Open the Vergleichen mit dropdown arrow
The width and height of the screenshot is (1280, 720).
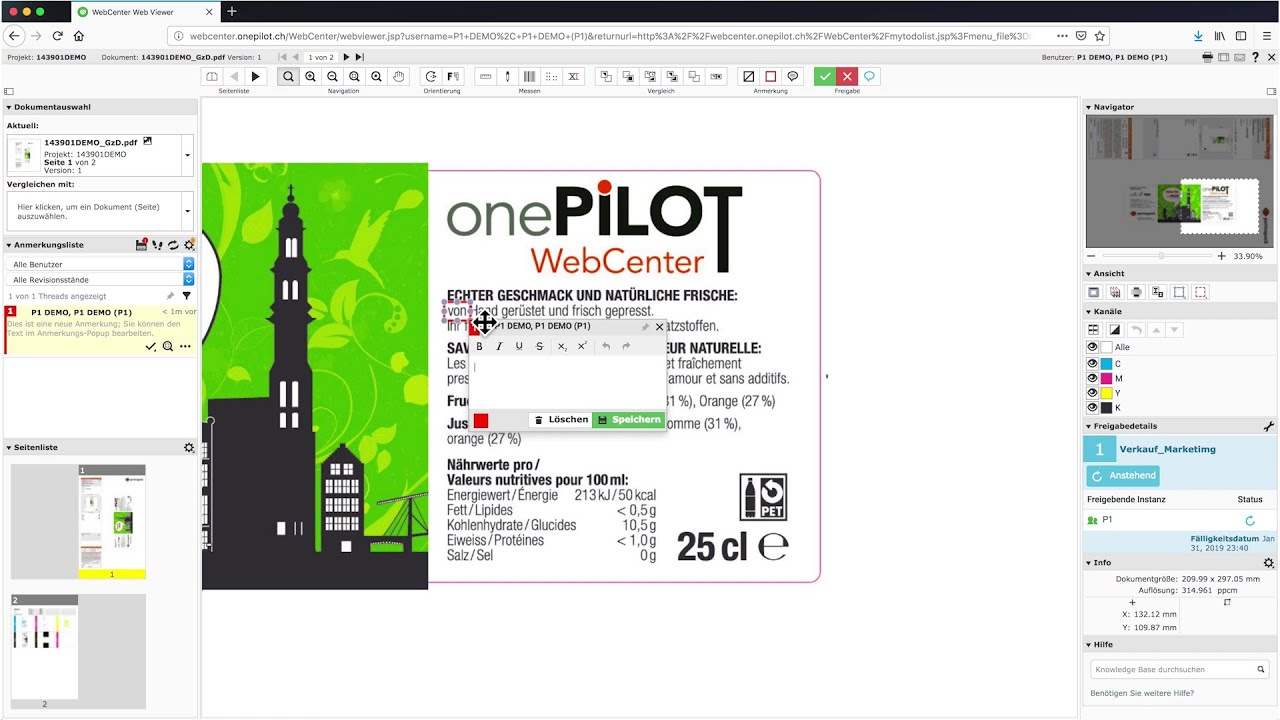[187, 211]
